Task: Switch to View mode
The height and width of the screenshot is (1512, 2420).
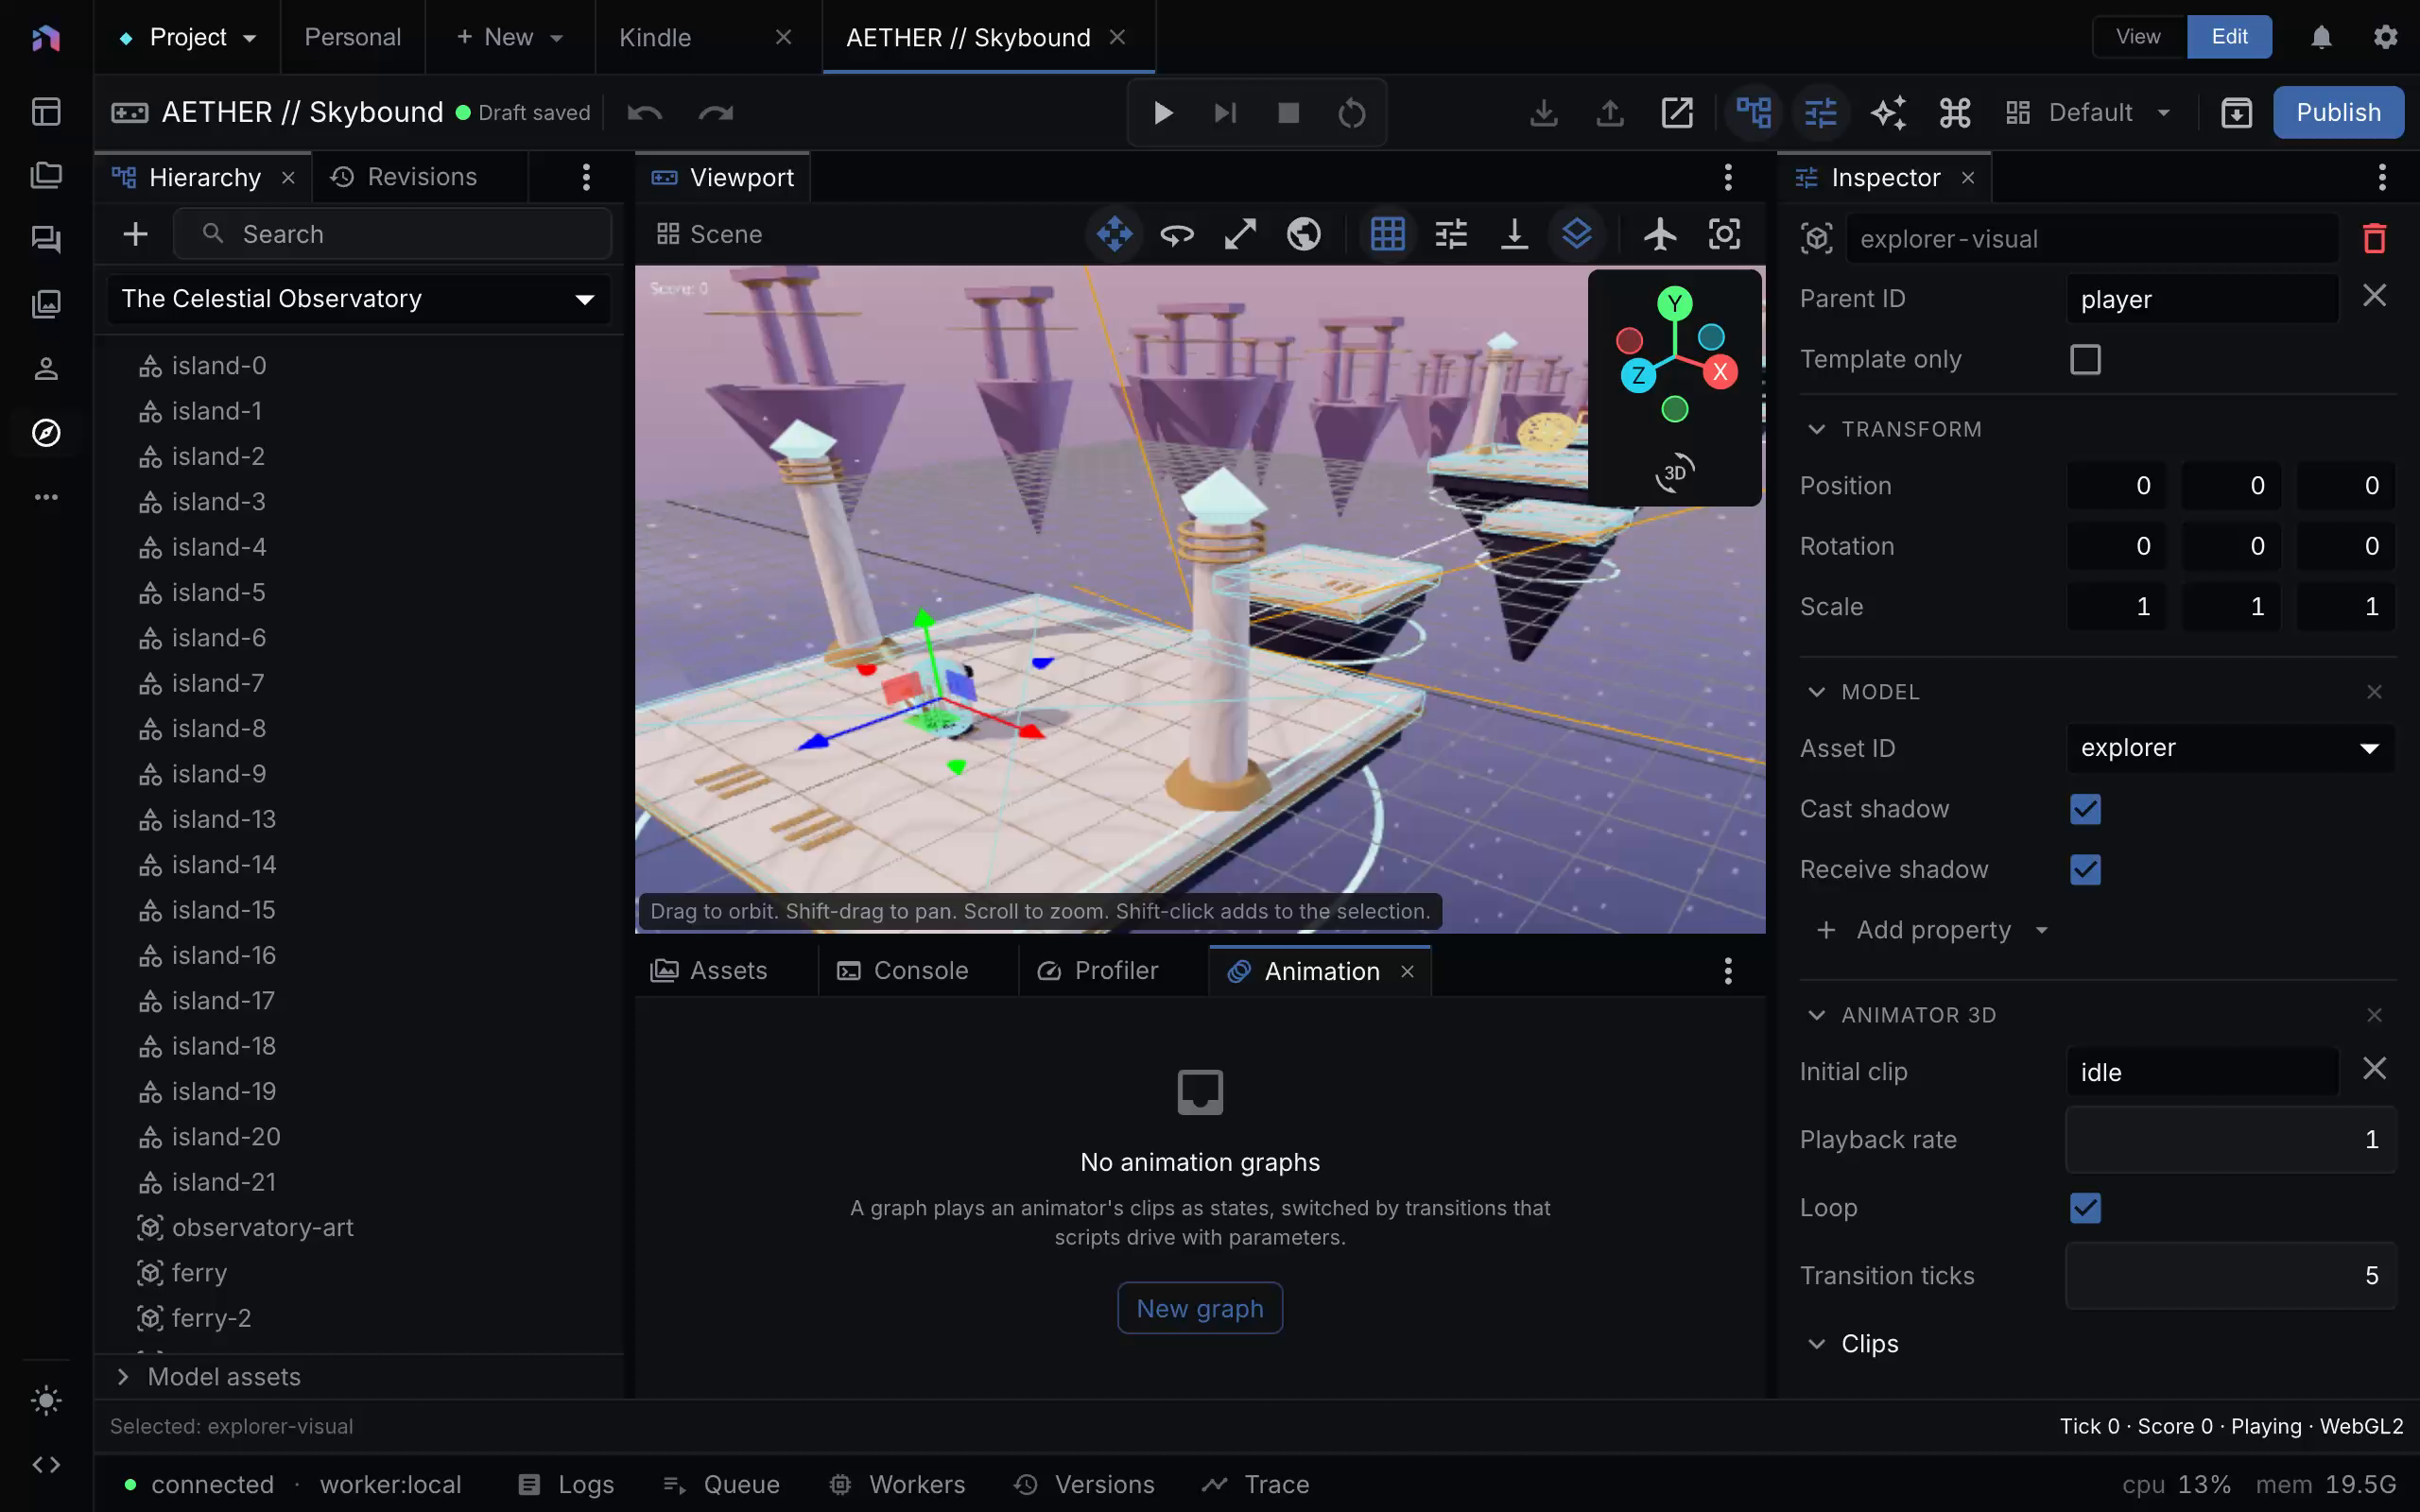Action: pos(2138,37)
